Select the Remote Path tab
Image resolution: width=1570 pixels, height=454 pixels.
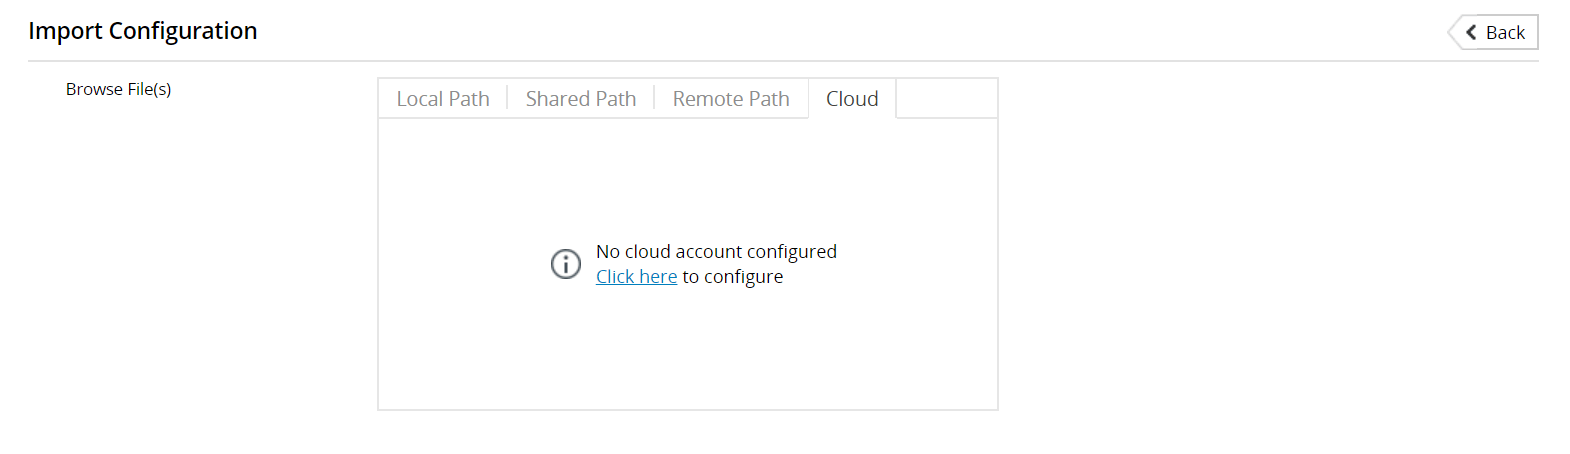tap(731, 98)
